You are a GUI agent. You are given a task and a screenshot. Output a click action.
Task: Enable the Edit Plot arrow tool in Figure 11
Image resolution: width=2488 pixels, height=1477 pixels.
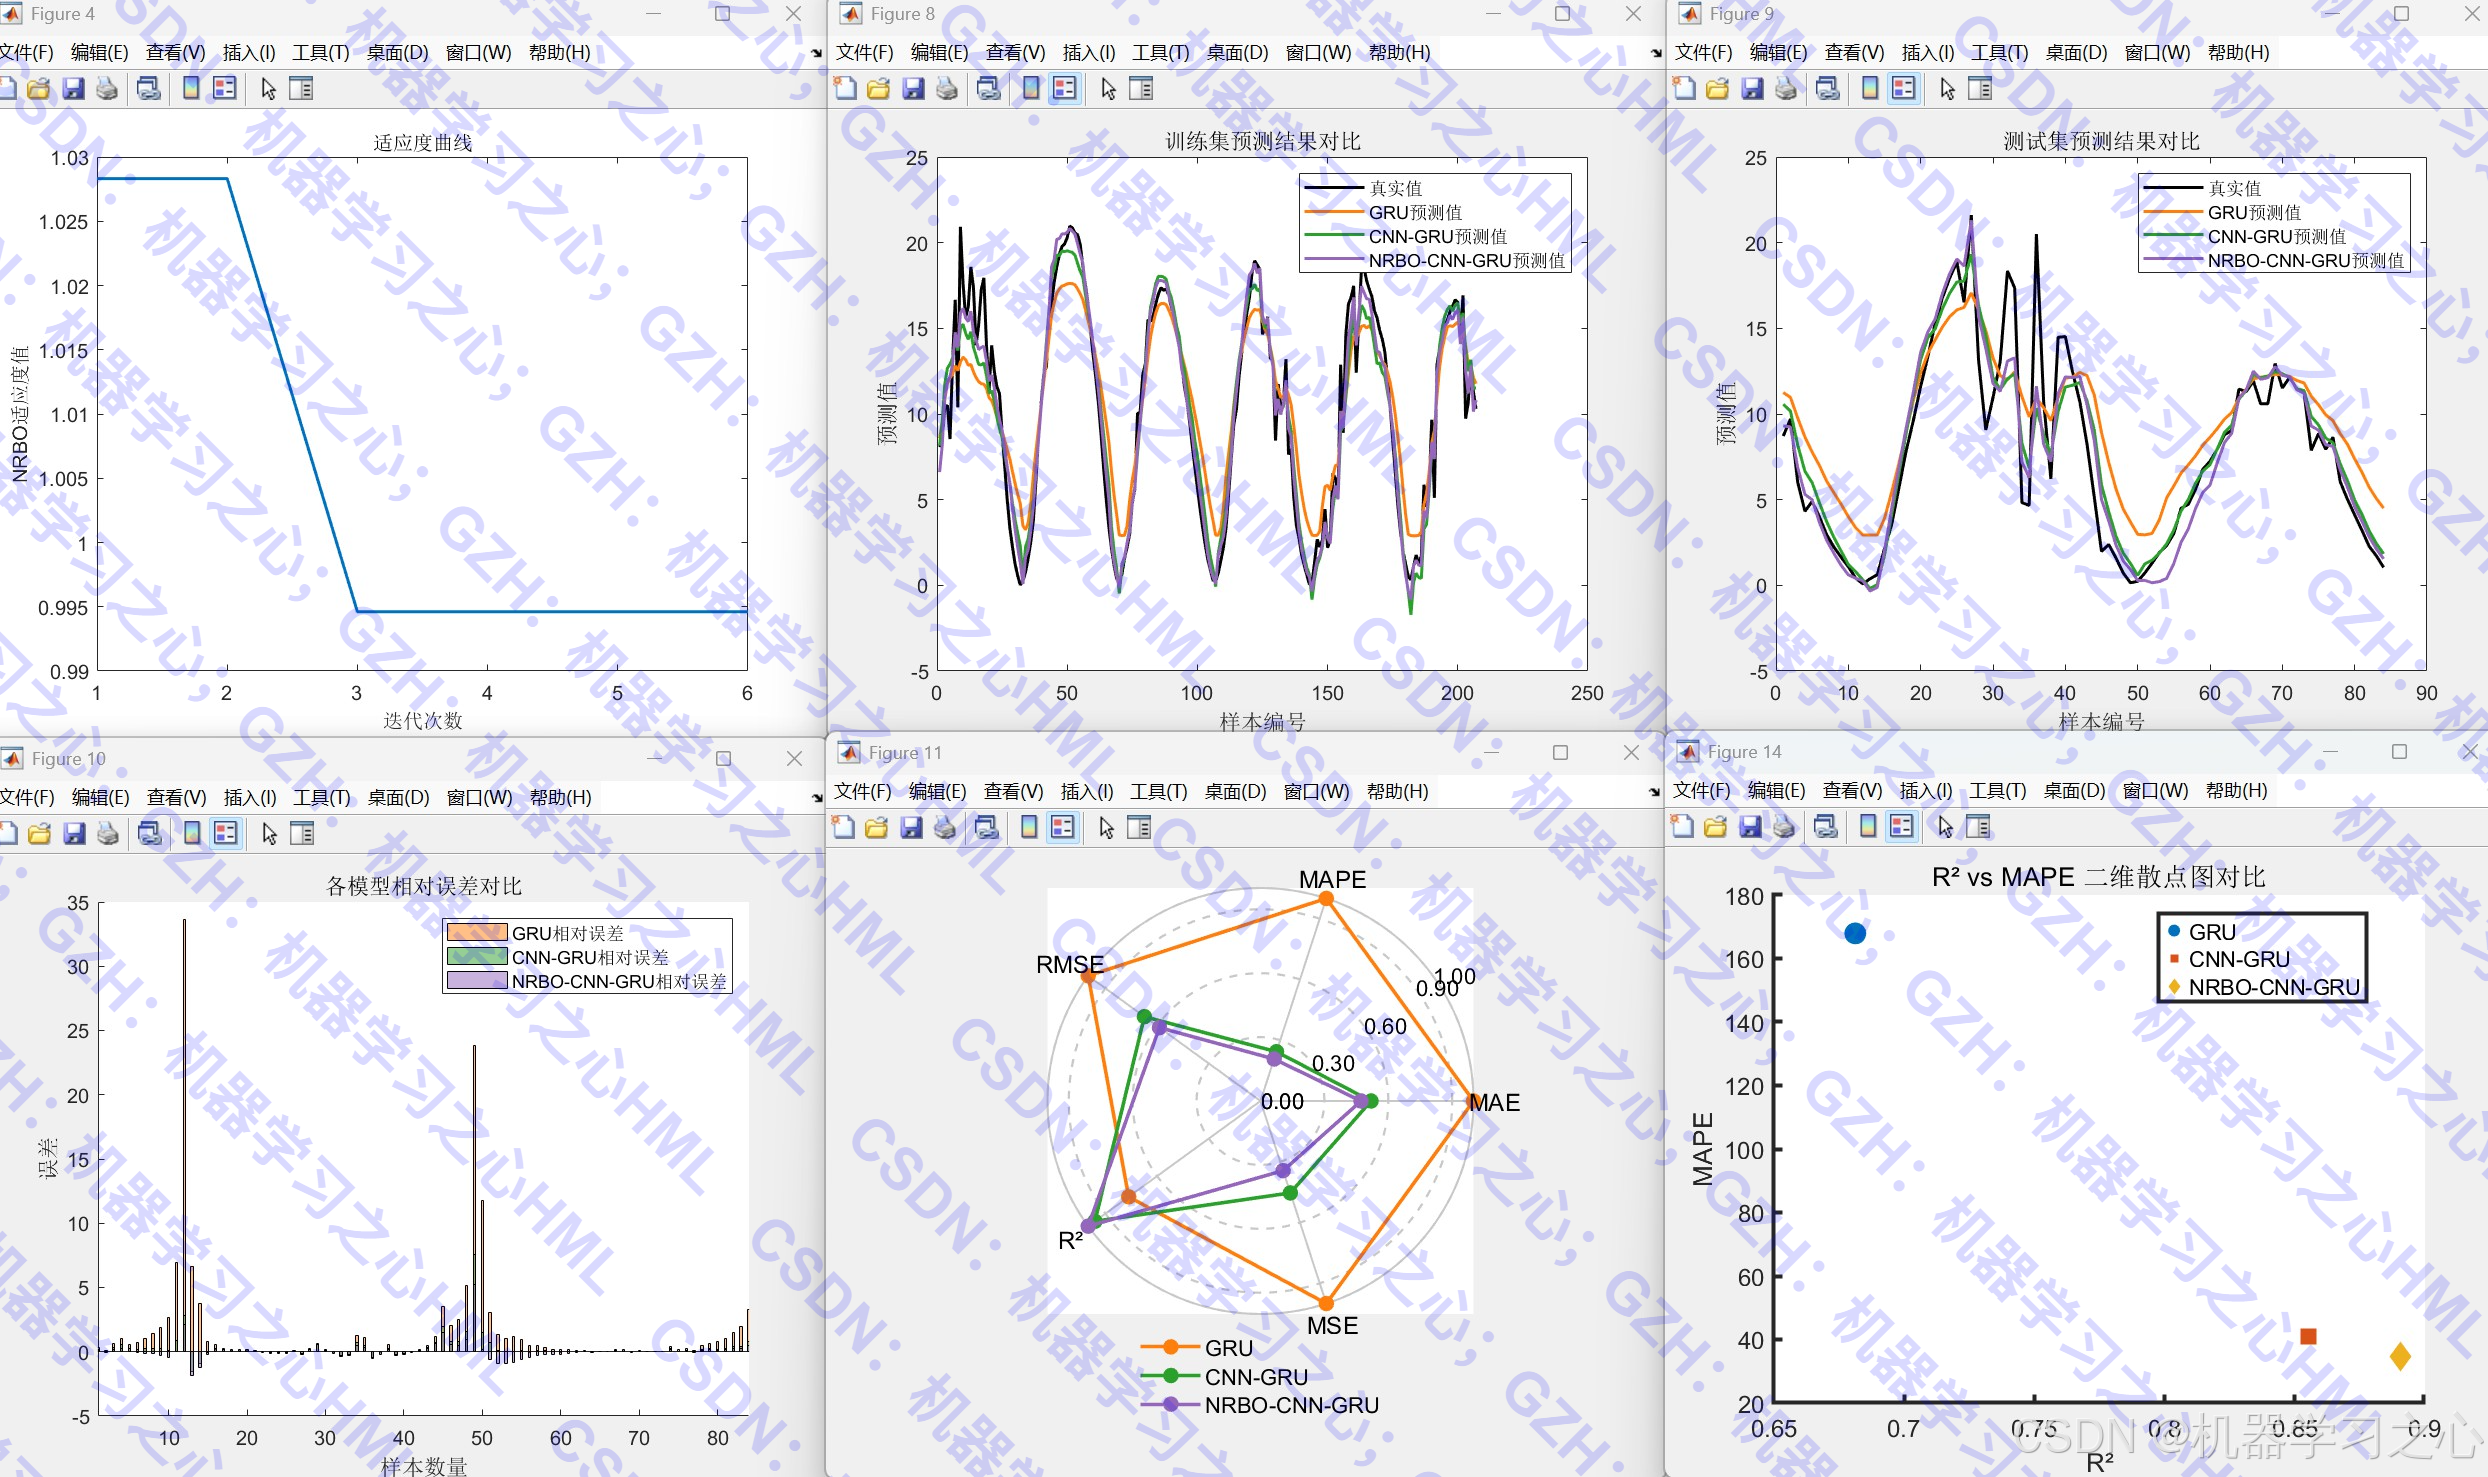pyautogui.click(x=1106, y=828)
